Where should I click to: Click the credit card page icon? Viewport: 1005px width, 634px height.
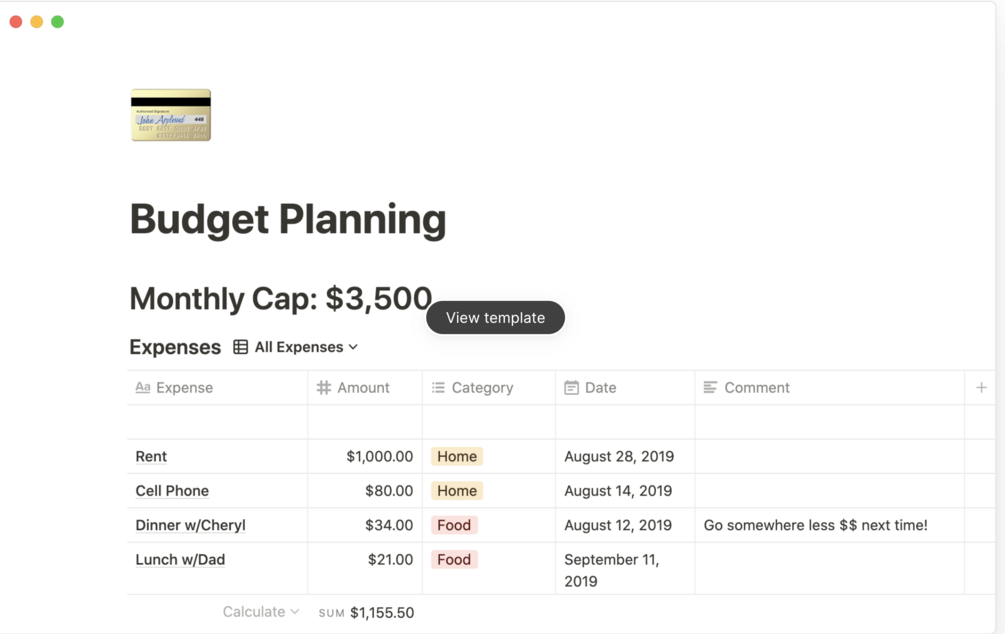pyautogui.click(x=171, y=115)
